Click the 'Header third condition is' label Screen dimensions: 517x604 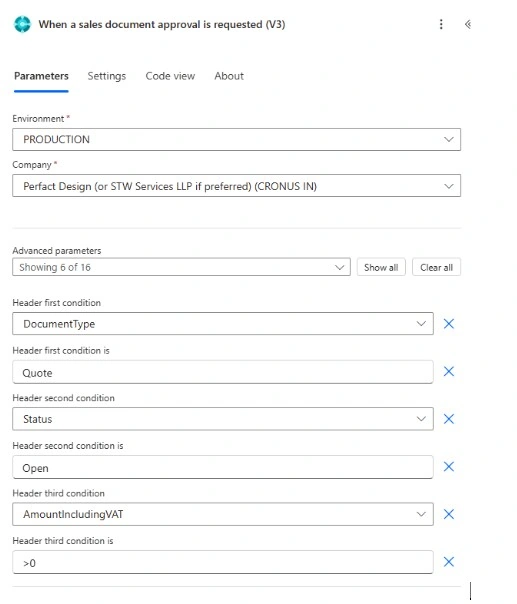click(x=63, y=541)
